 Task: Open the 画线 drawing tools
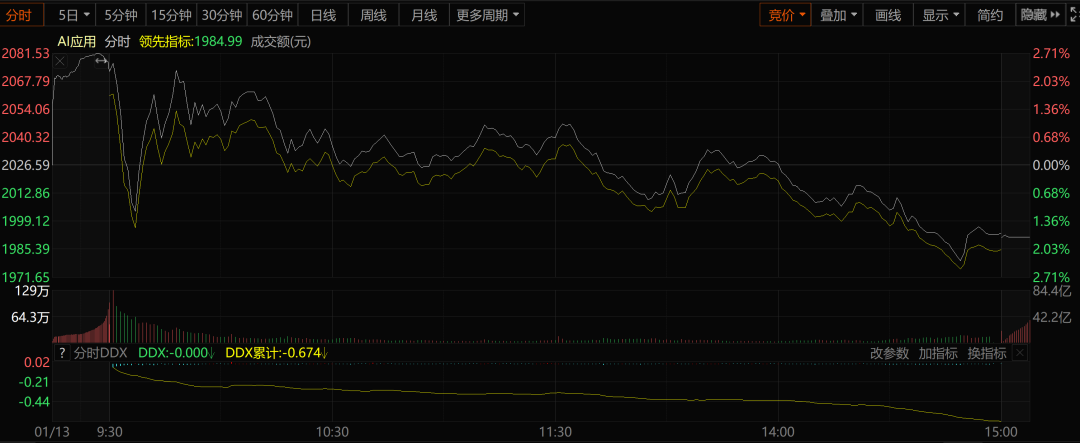coord(888,15)
